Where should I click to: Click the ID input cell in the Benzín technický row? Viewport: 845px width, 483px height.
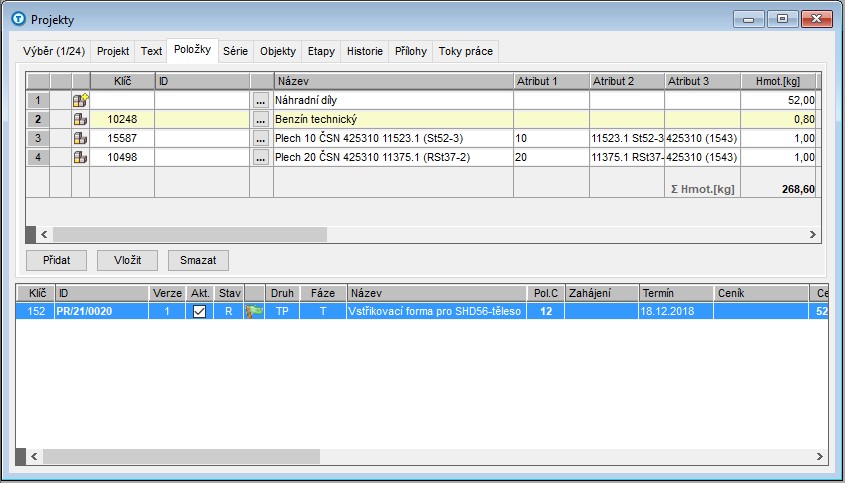[x=202, y=119]
